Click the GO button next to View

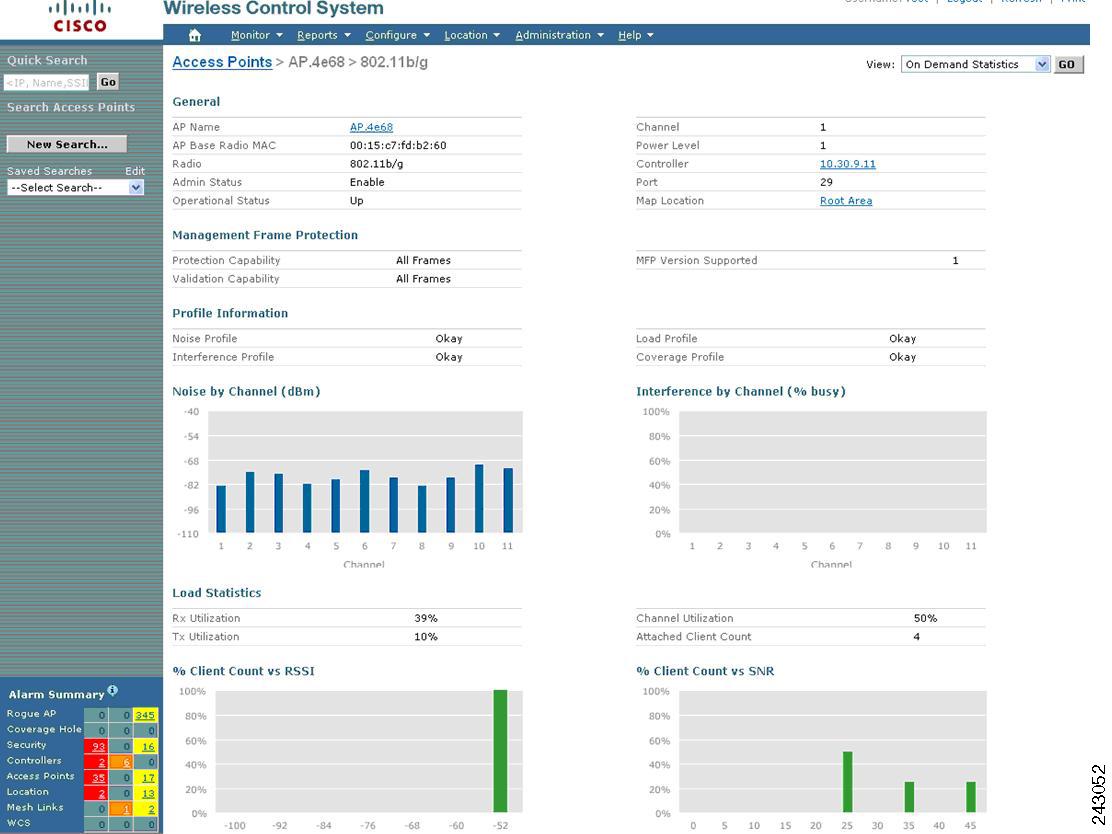(1069, 65)
